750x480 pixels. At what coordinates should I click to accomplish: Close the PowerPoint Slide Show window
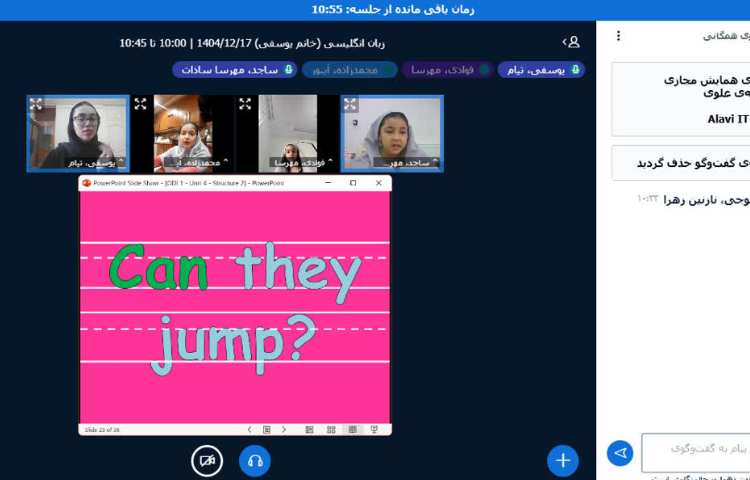click(x=378, y=183)
